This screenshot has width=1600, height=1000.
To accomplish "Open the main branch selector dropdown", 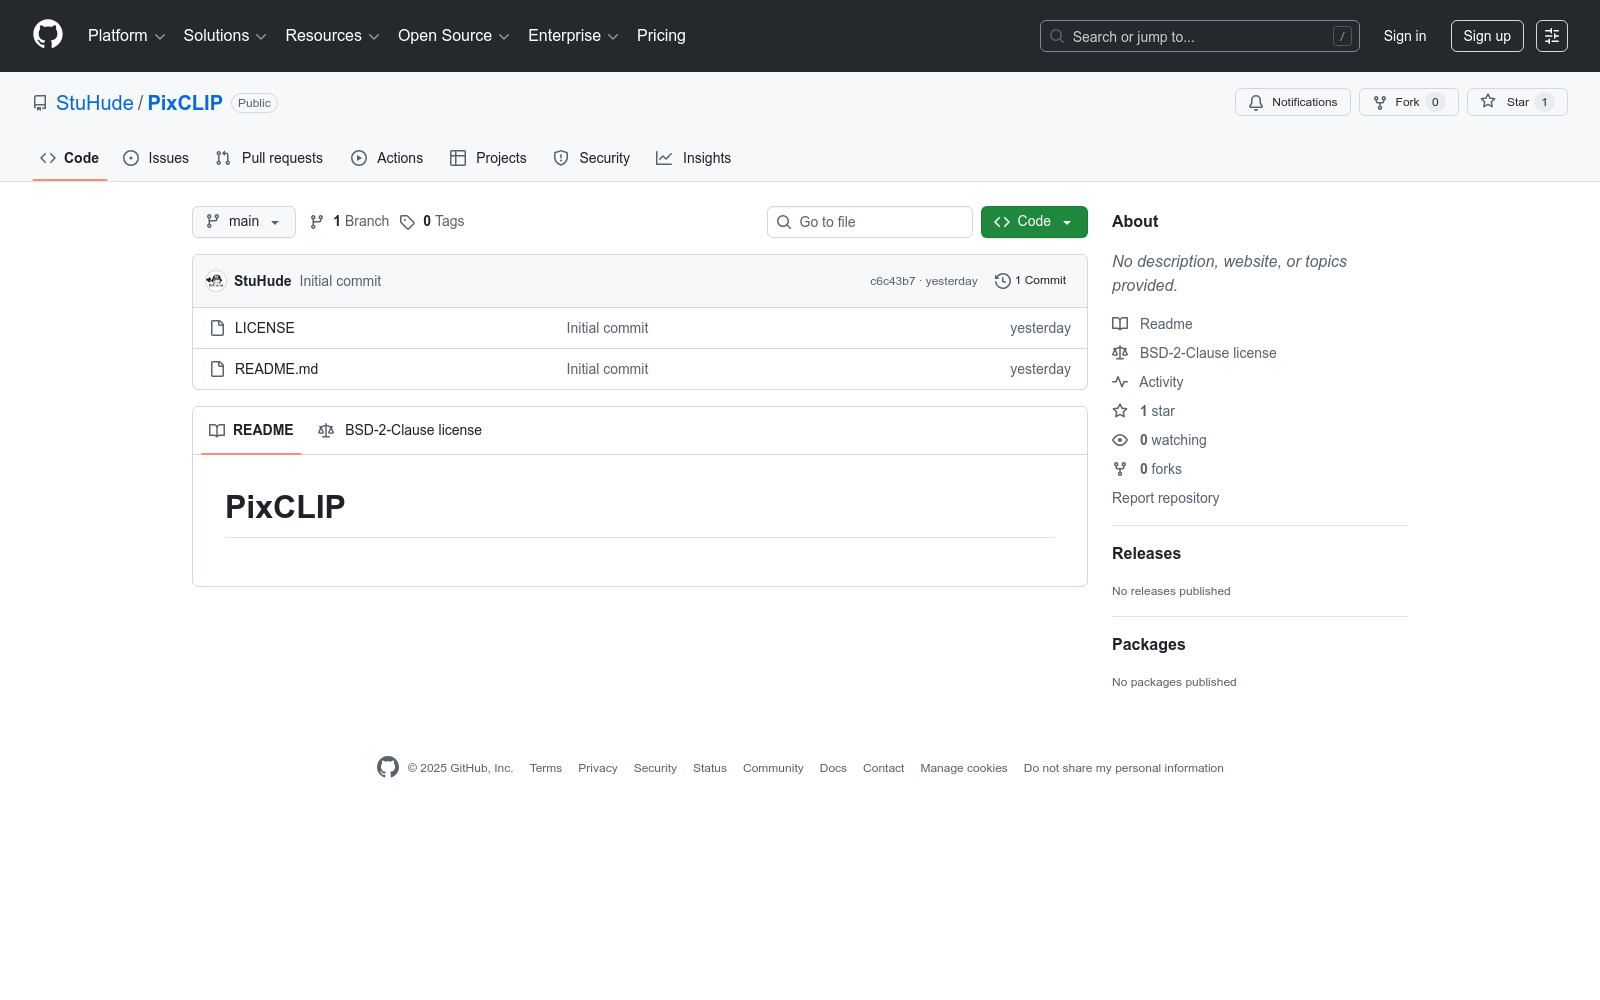I will [x=244, y=222].
